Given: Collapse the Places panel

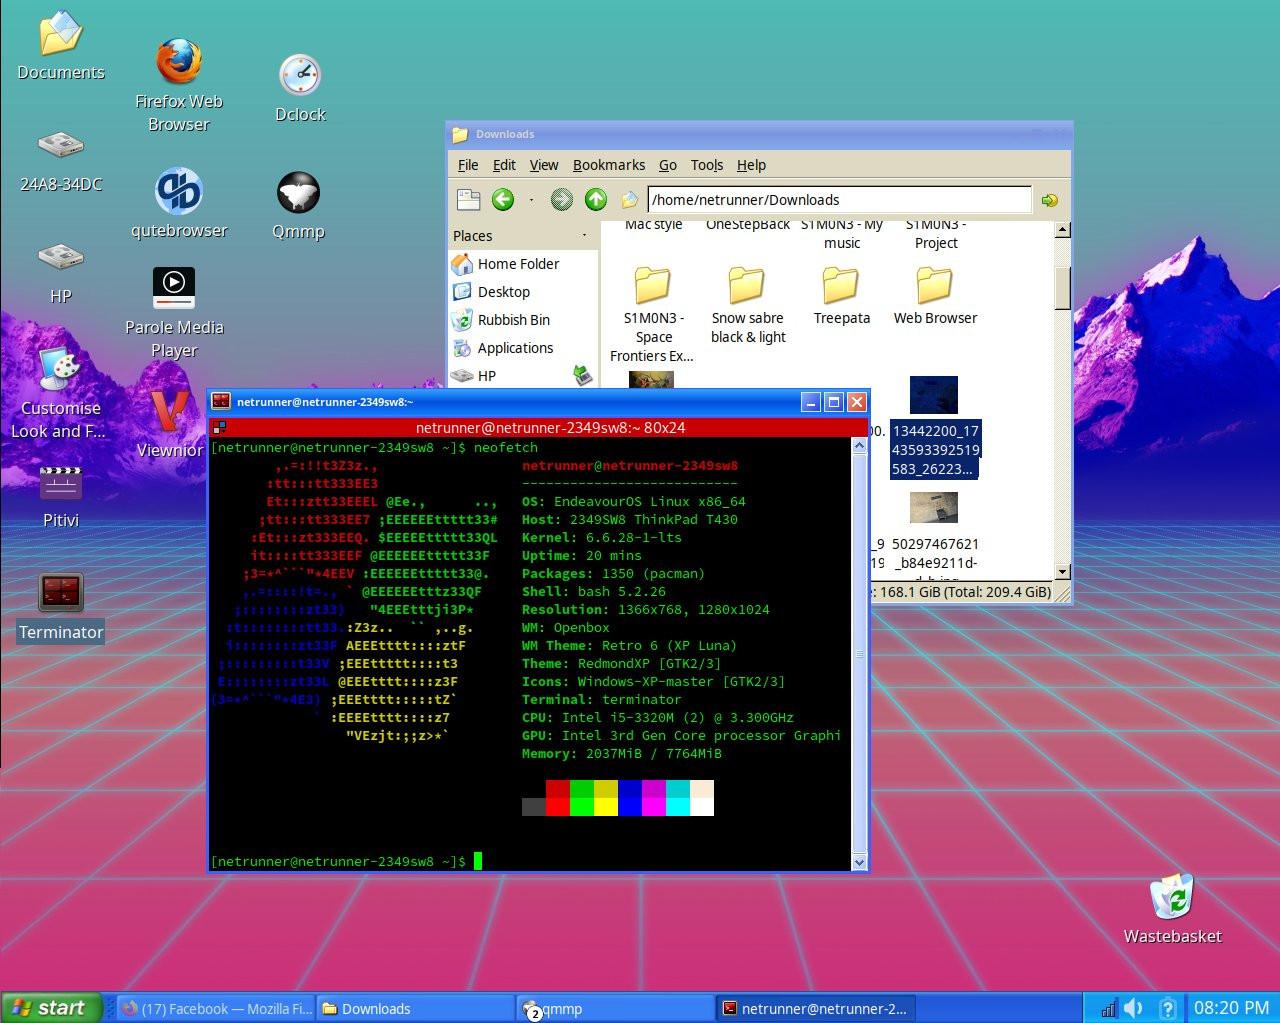Looking at the screenshot, I should [x=584, y=236].
